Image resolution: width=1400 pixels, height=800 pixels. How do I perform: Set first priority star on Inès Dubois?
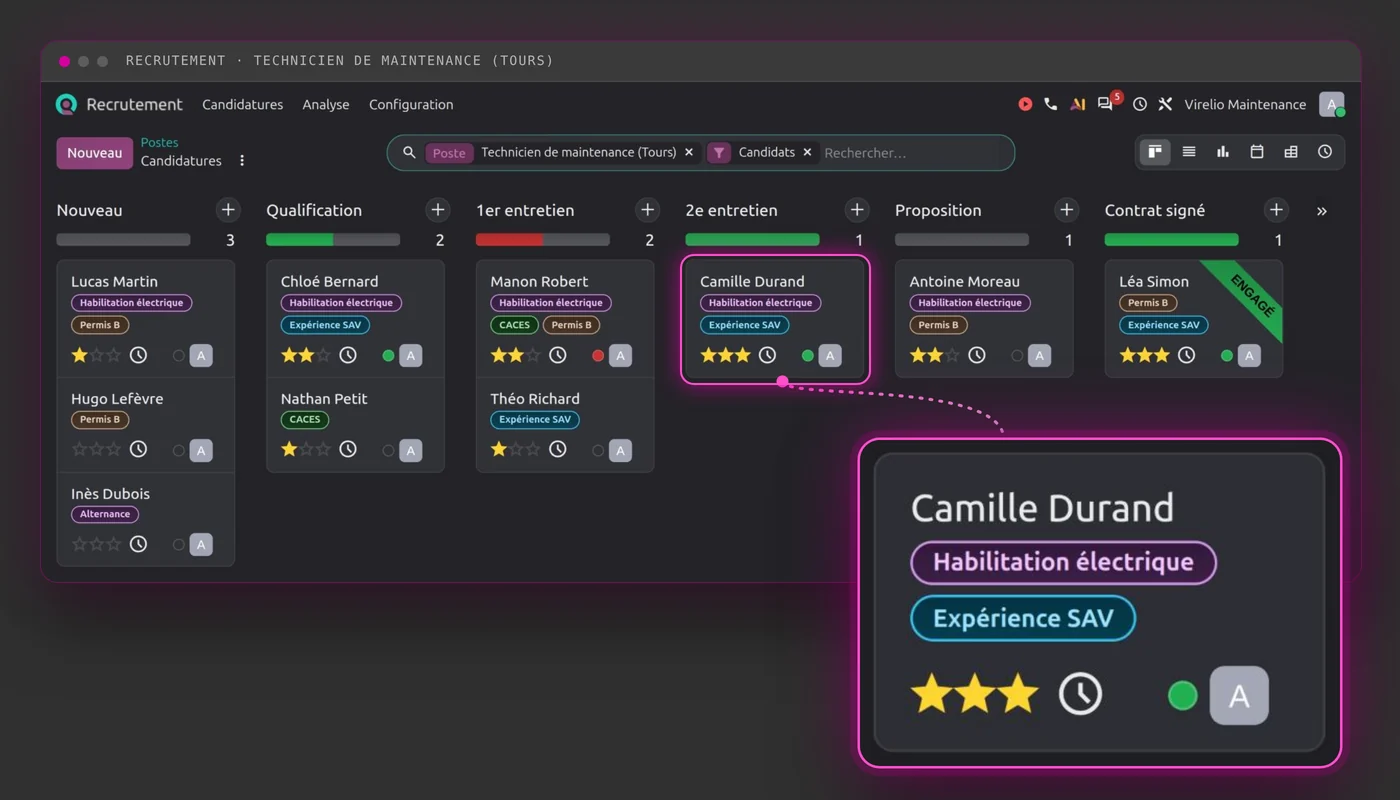(x=80, y=545)
